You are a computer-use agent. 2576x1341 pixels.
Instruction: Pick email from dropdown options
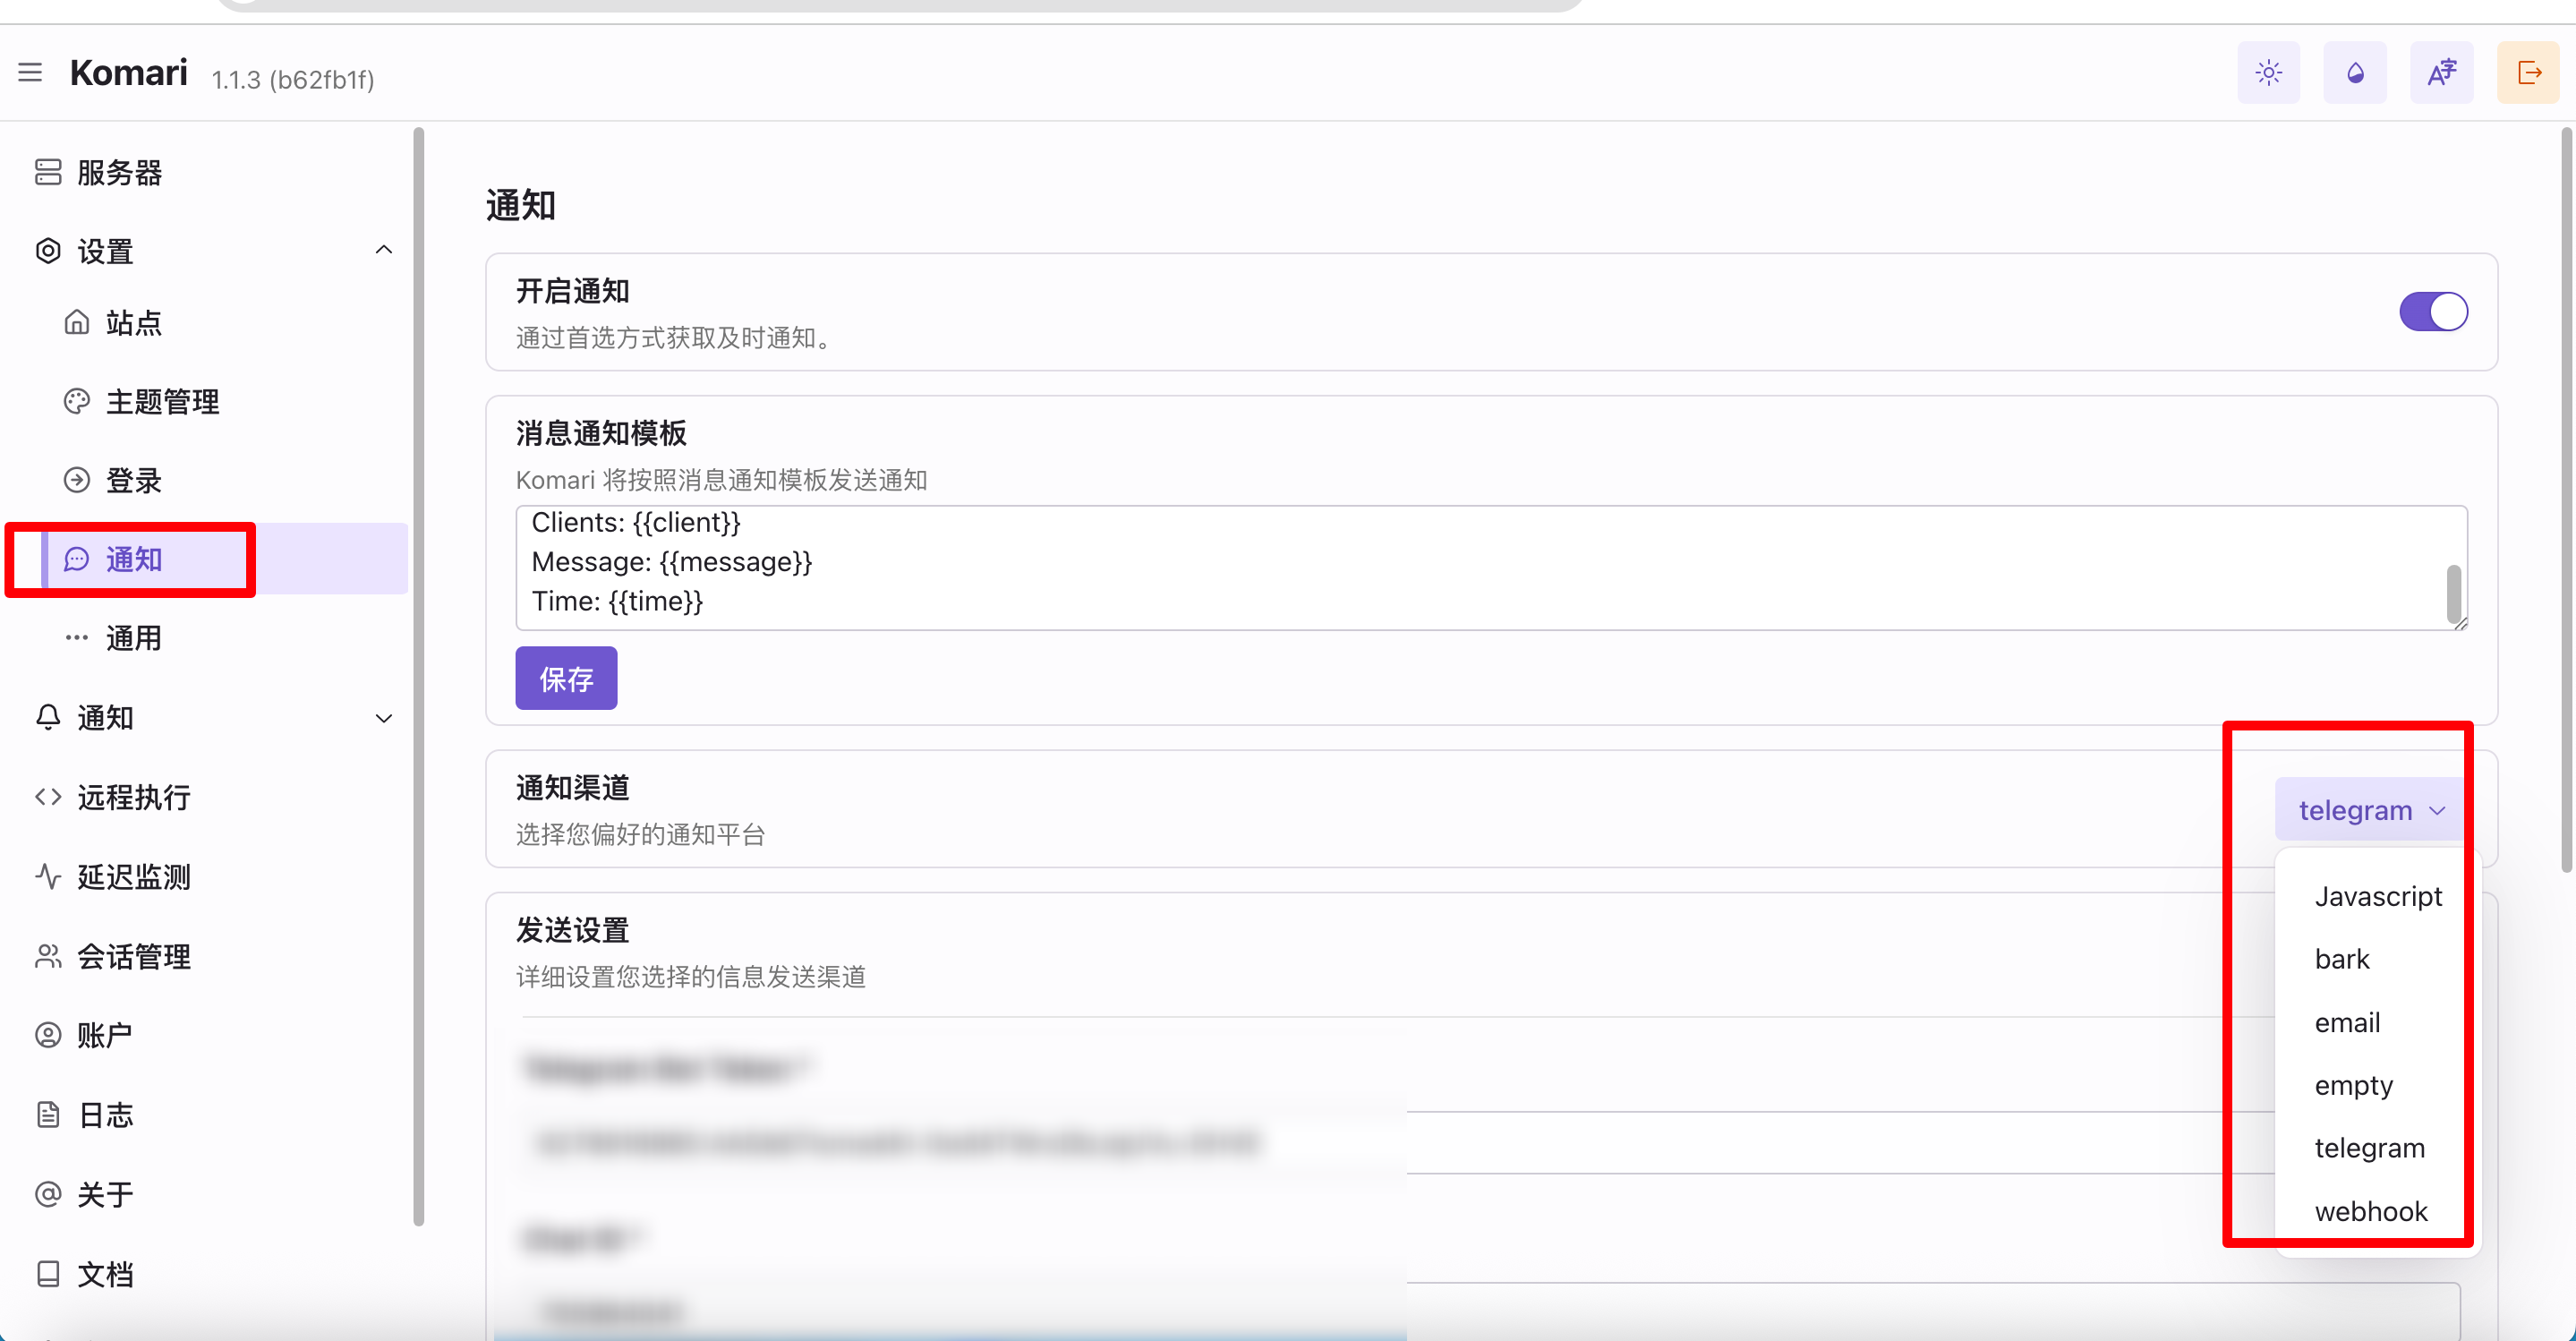(2346, 1022)
